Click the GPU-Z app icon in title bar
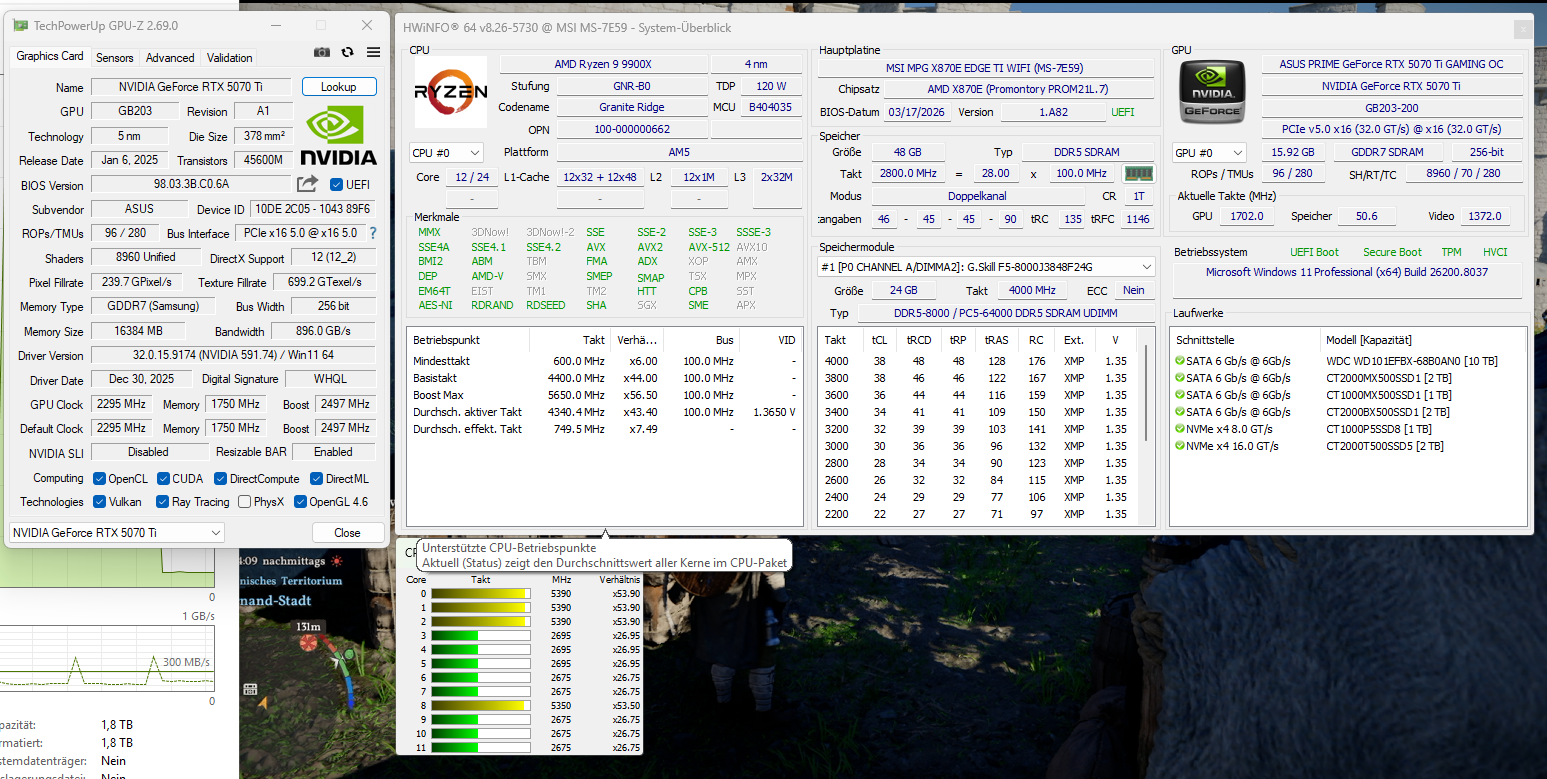 click(20, 25)
